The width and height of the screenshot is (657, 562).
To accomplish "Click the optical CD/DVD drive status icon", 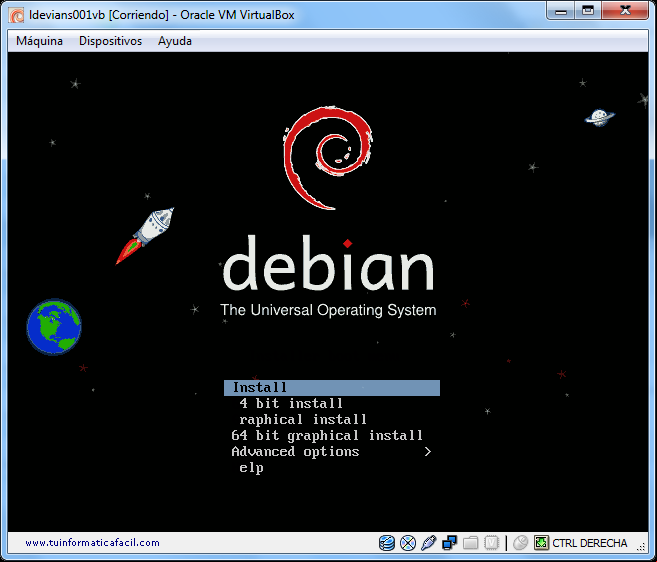I will tap(408, 543).
